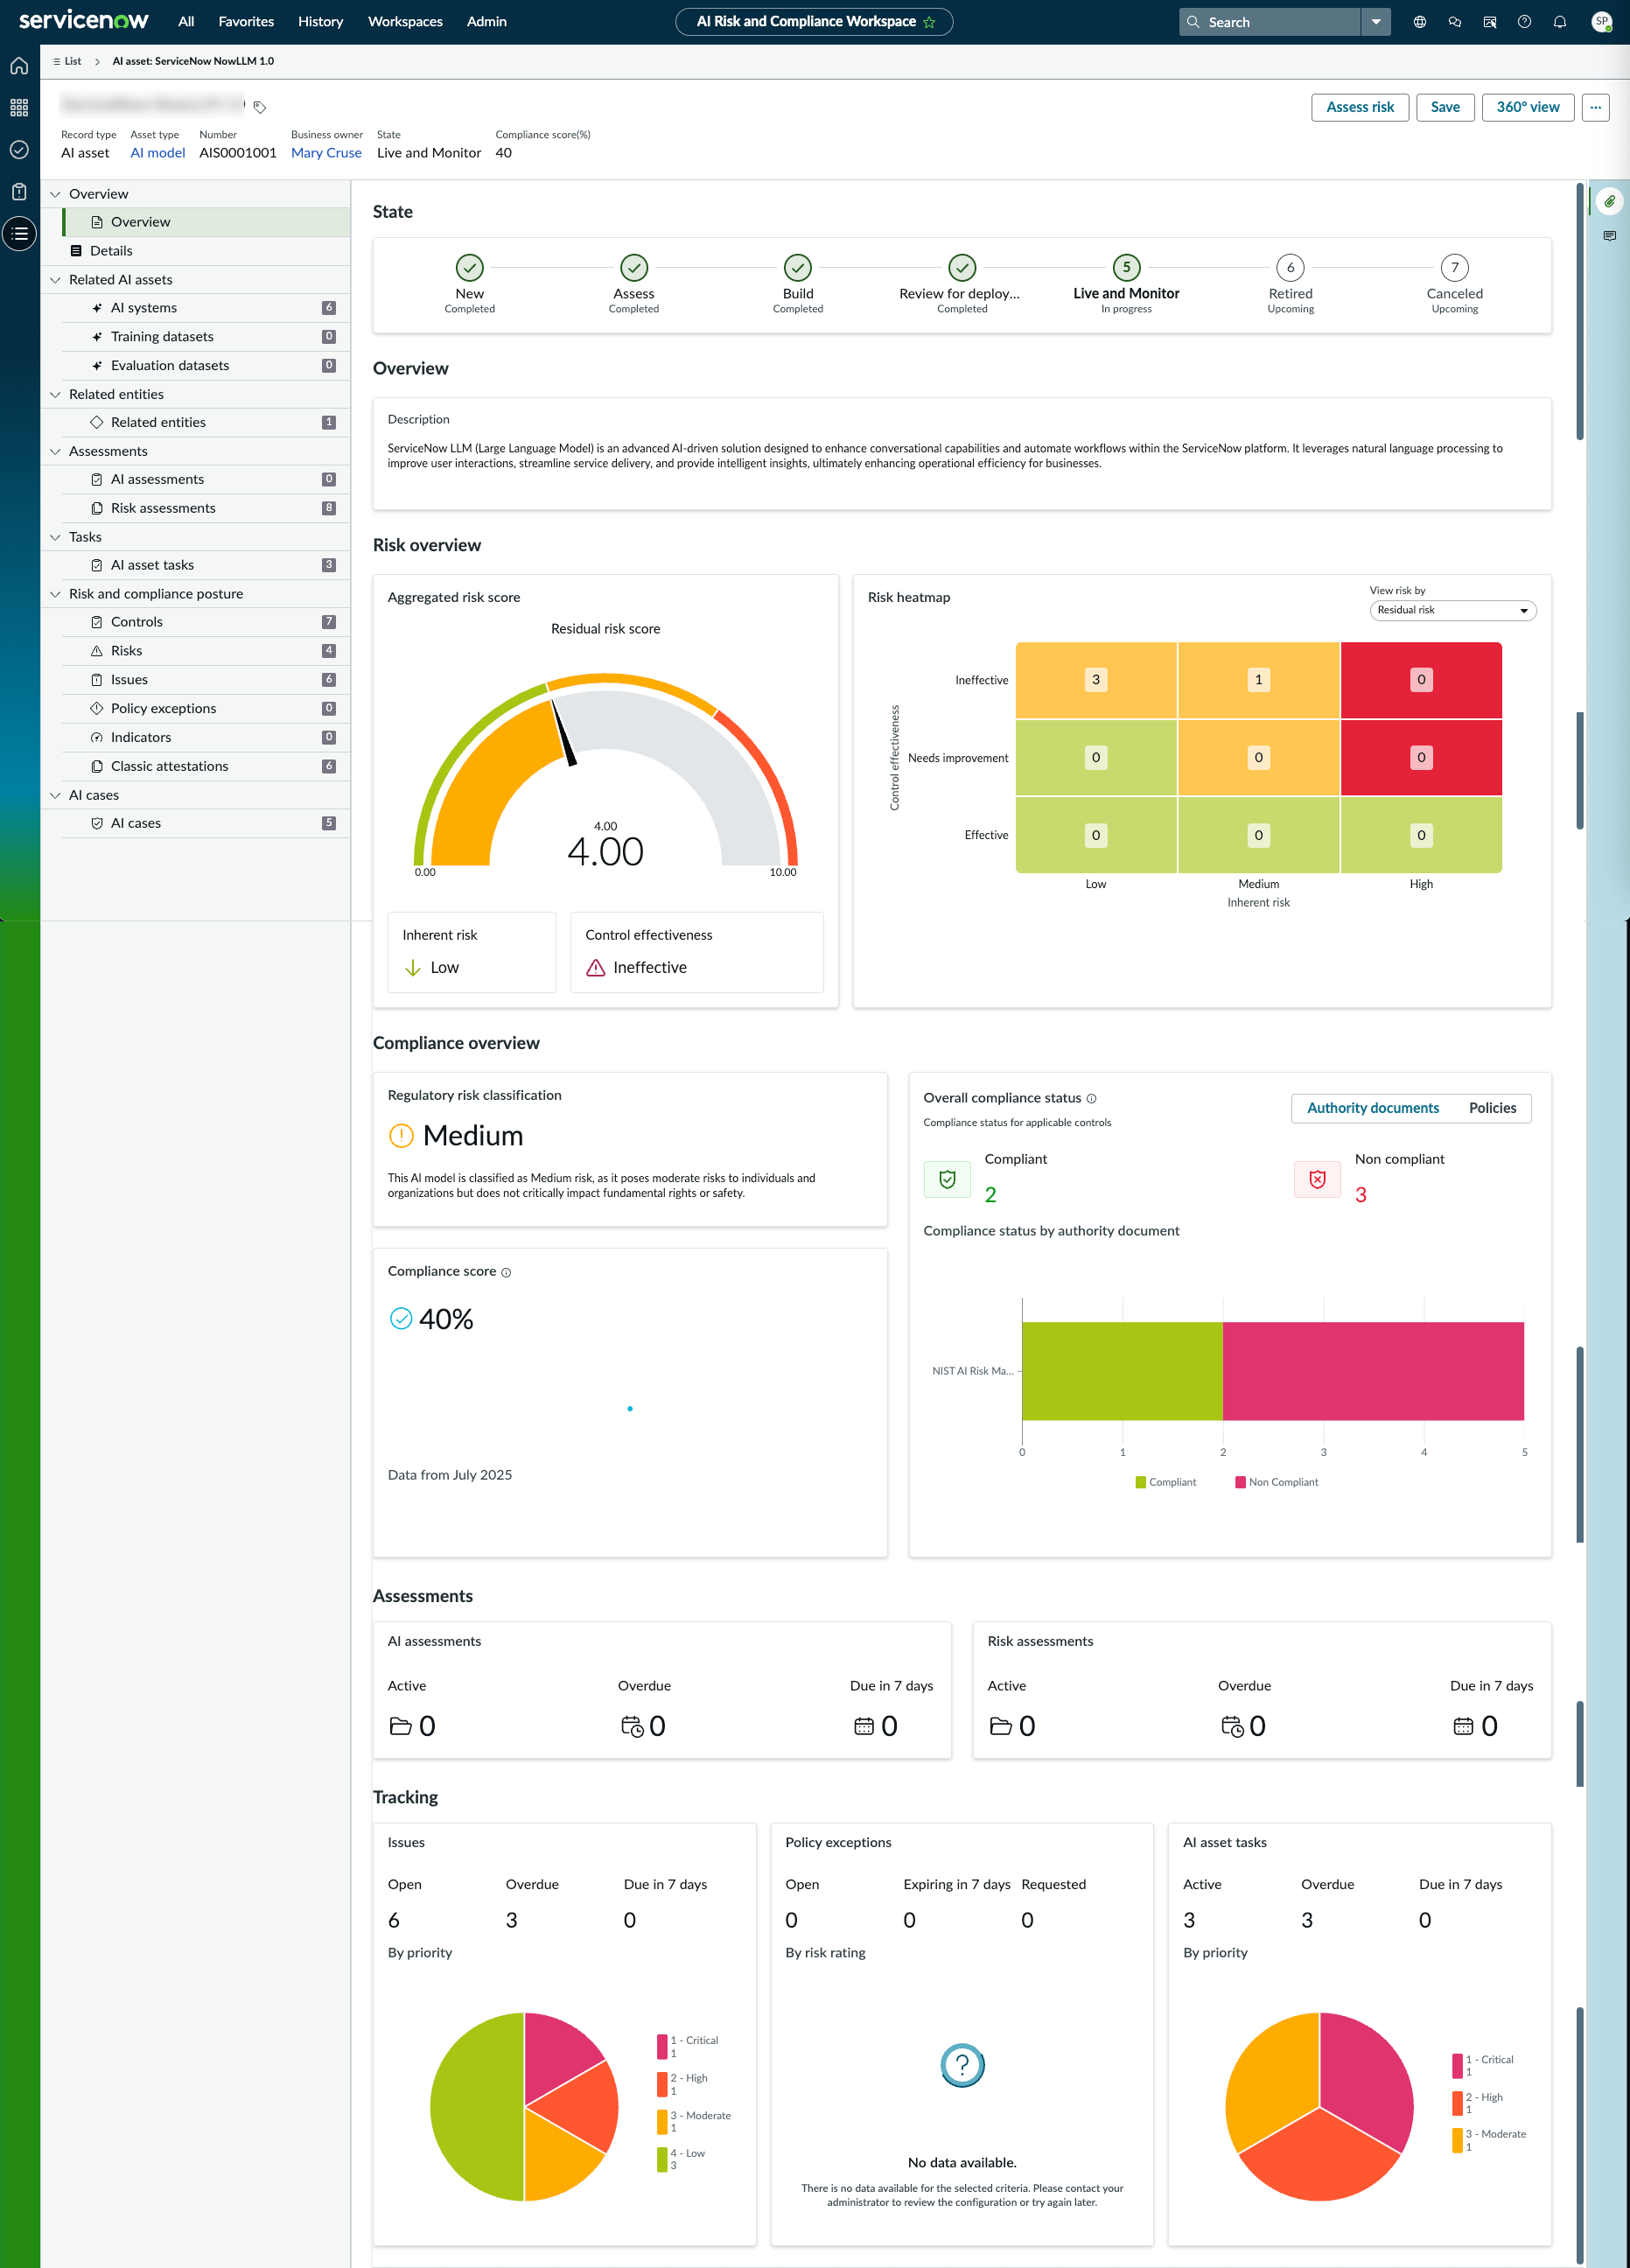This screenshot has height=2268, width=1630.
Task: Open the All menu
Action: pyautogui.click(x=186, y=22)
